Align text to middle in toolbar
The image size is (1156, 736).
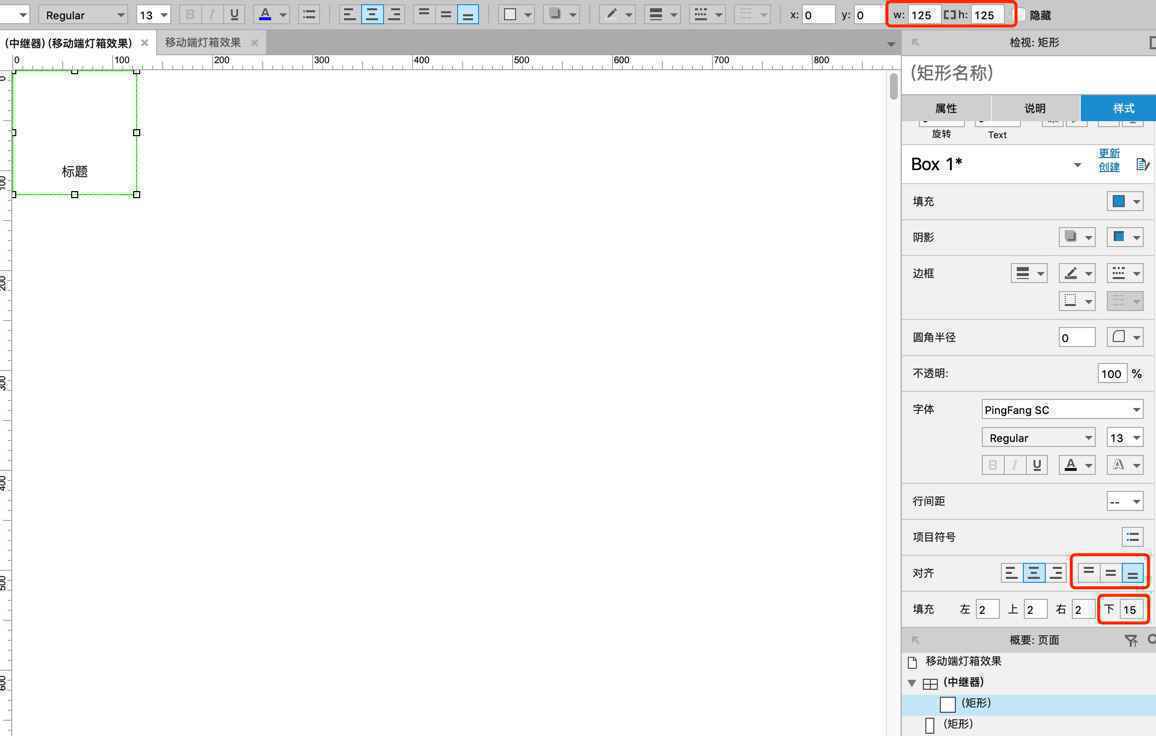pyautogui.click(x=446, y=14)
